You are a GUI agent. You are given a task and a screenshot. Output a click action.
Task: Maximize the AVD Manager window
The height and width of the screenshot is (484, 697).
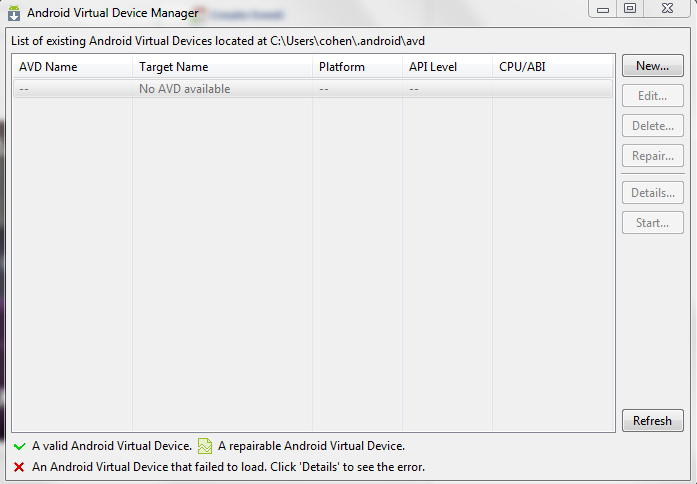pos(630,8)
